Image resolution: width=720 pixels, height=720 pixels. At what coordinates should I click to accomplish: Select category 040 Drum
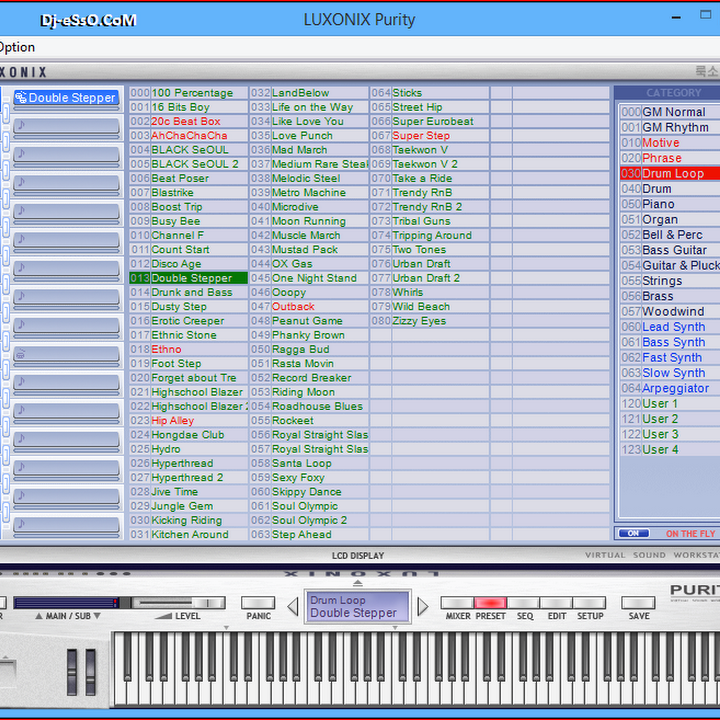pyautogui.click(x=669, y=189)
